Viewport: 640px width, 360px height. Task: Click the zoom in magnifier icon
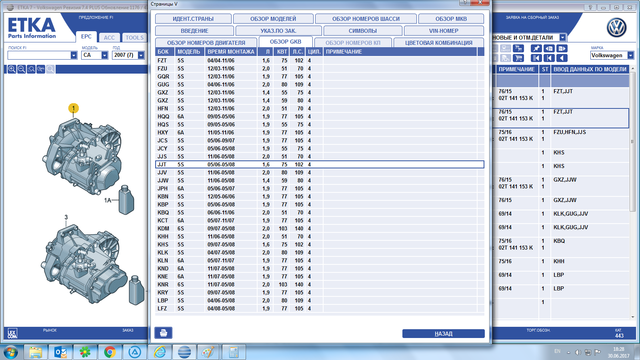(x=11, y=69)
